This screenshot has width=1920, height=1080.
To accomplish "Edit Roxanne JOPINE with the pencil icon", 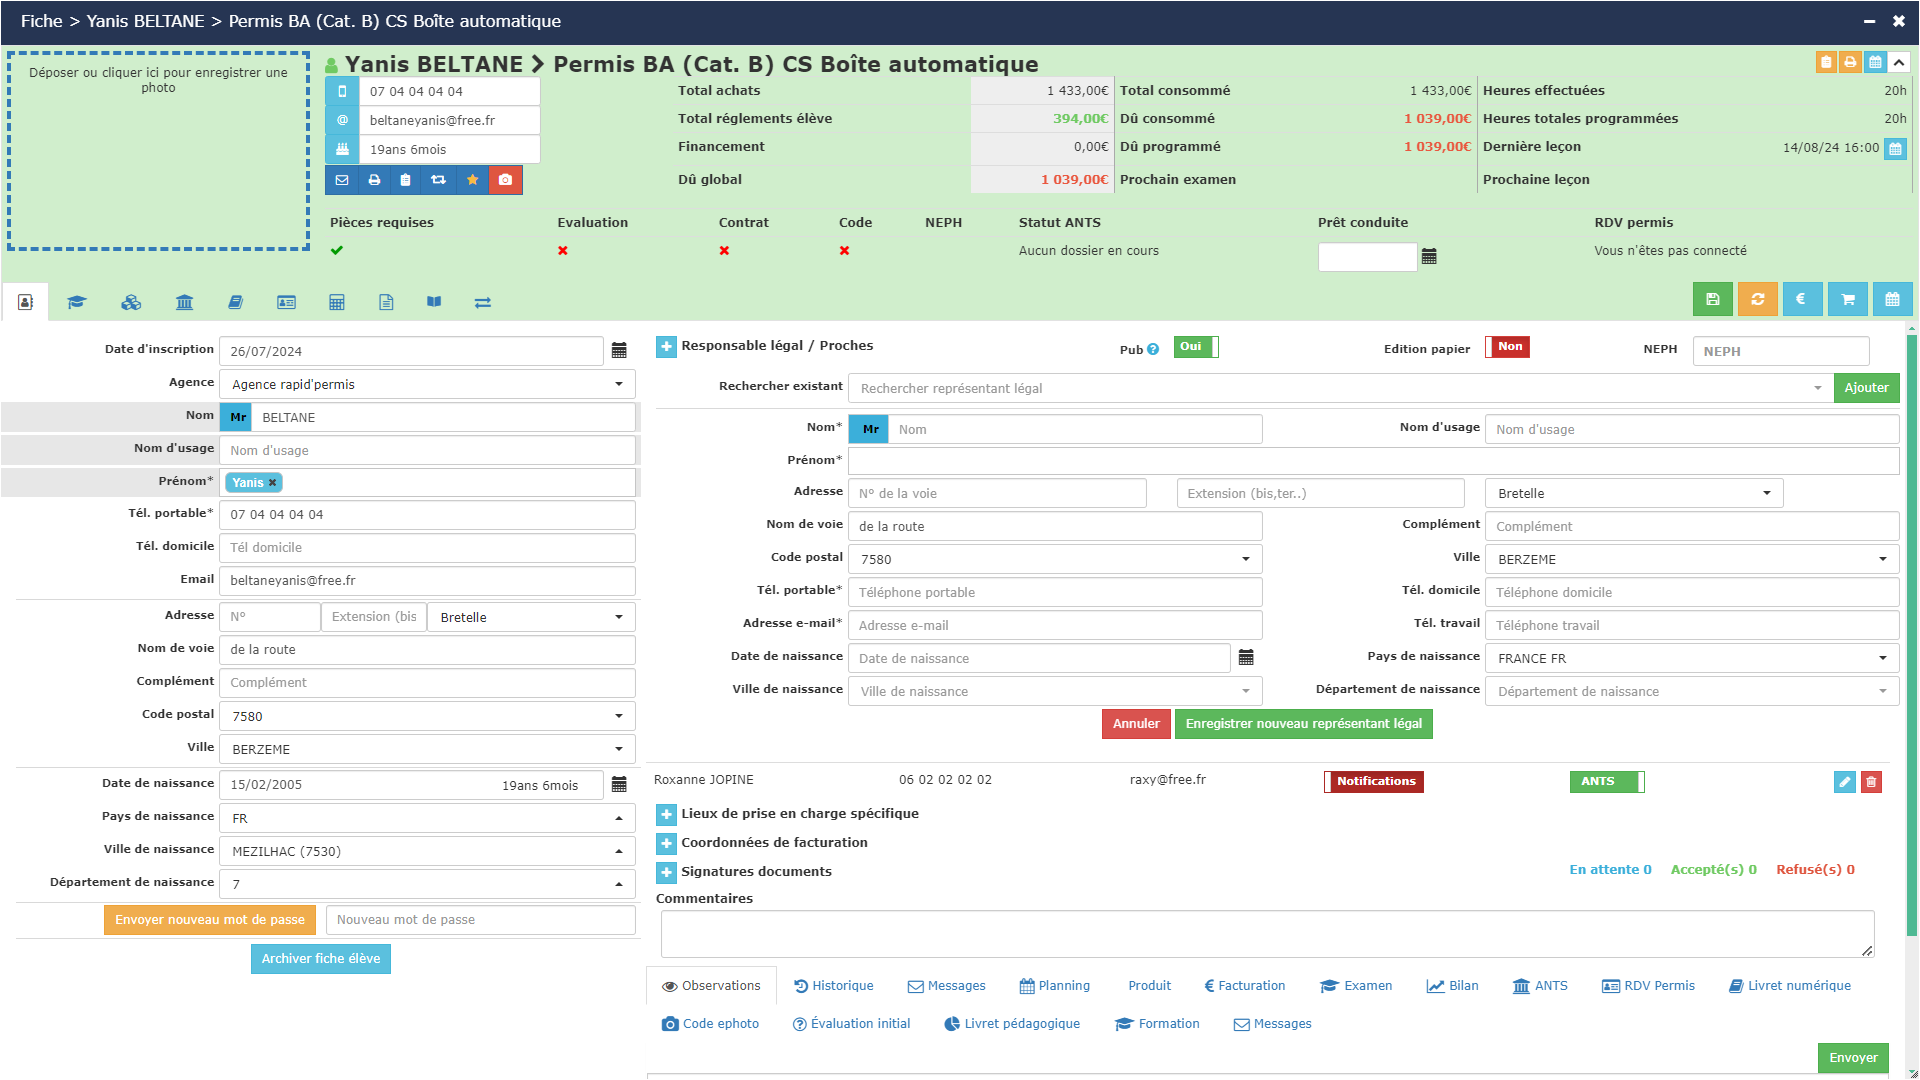I will (1844, 782).
